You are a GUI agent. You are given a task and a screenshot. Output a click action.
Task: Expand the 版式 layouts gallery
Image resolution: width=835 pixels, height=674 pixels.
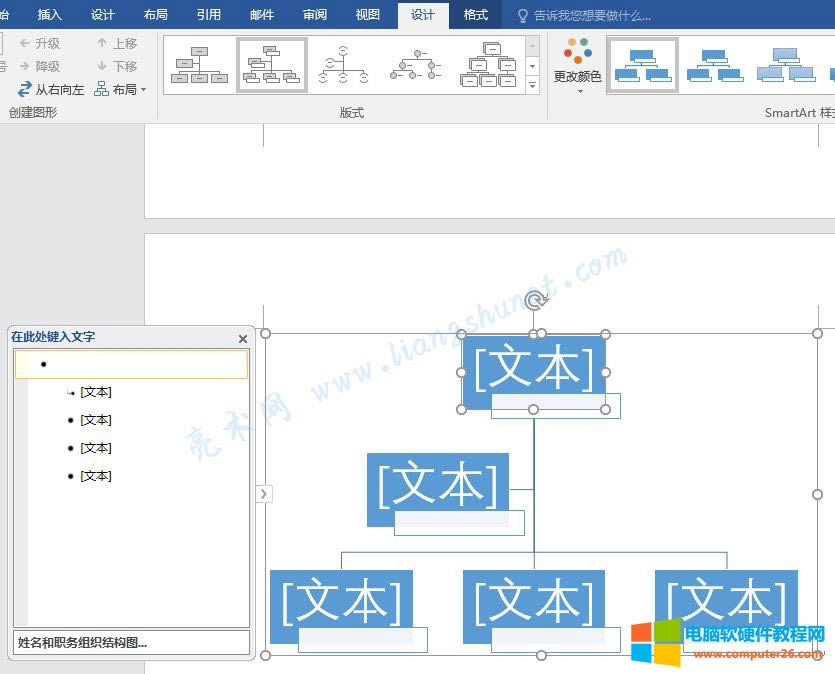tap(533, 85)
